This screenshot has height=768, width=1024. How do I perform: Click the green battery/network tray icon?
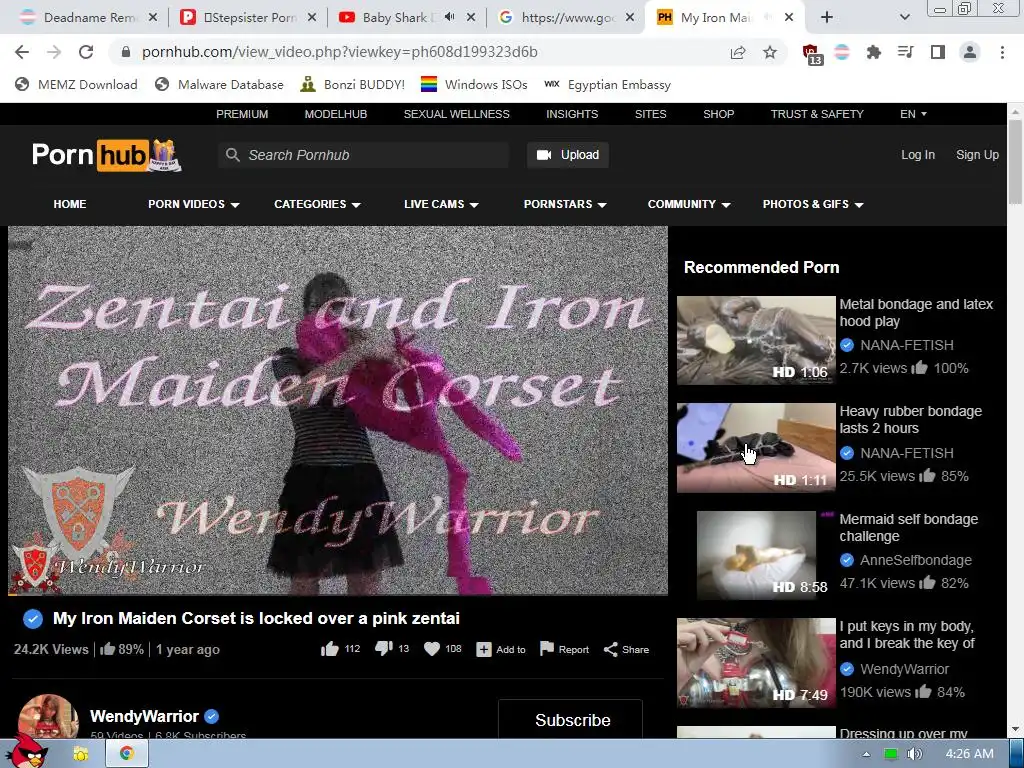coord(890,754)
